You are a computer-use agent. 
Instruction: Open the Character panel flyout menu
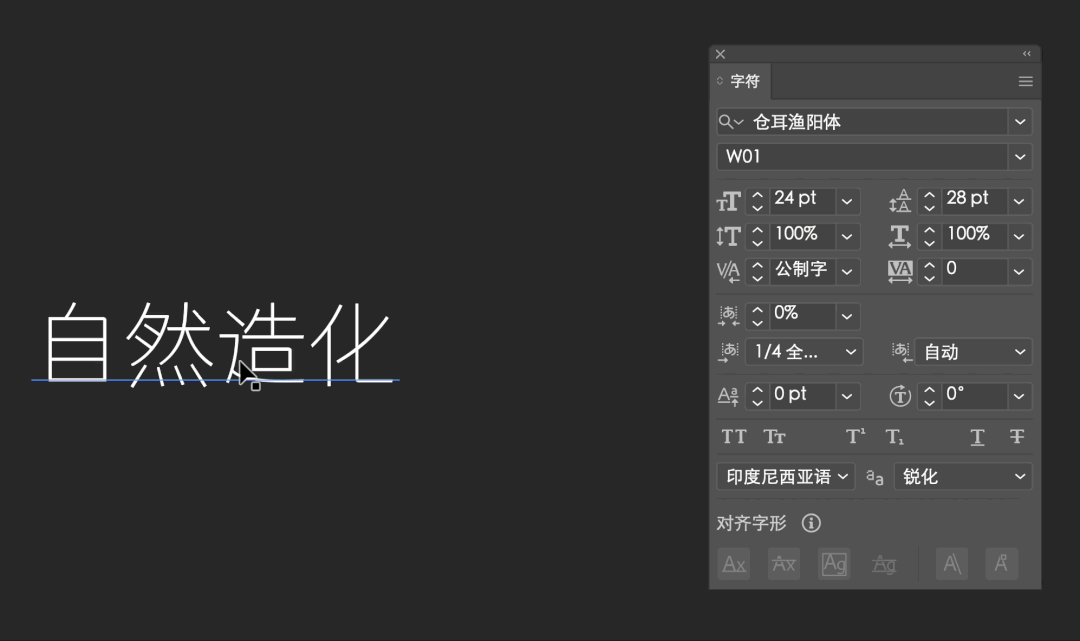[x=1026, y=81]
